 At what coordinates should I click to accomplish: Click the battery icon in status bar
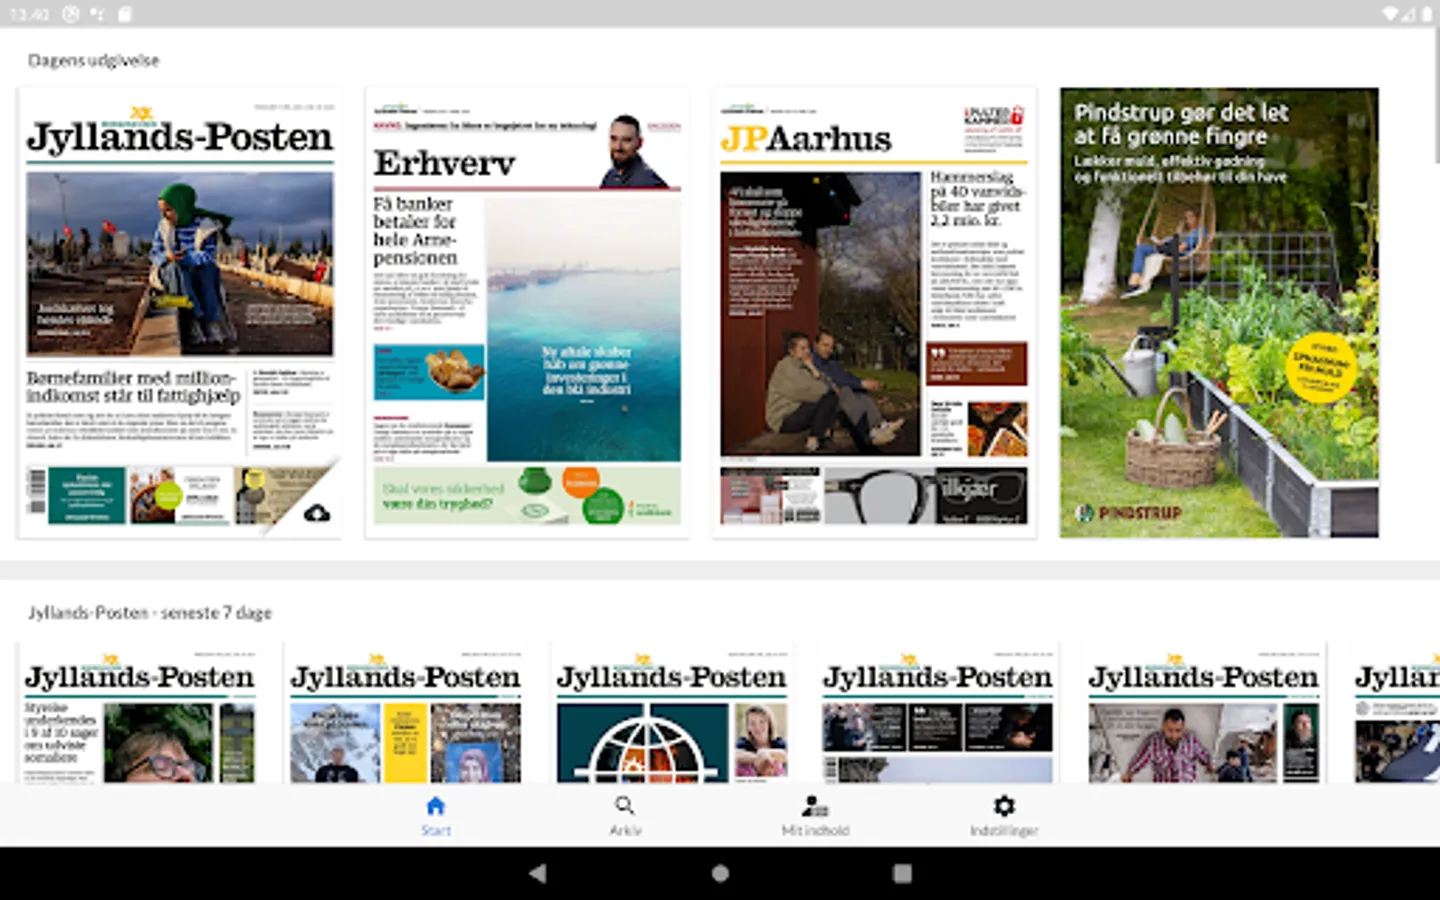pos(1427,14)
